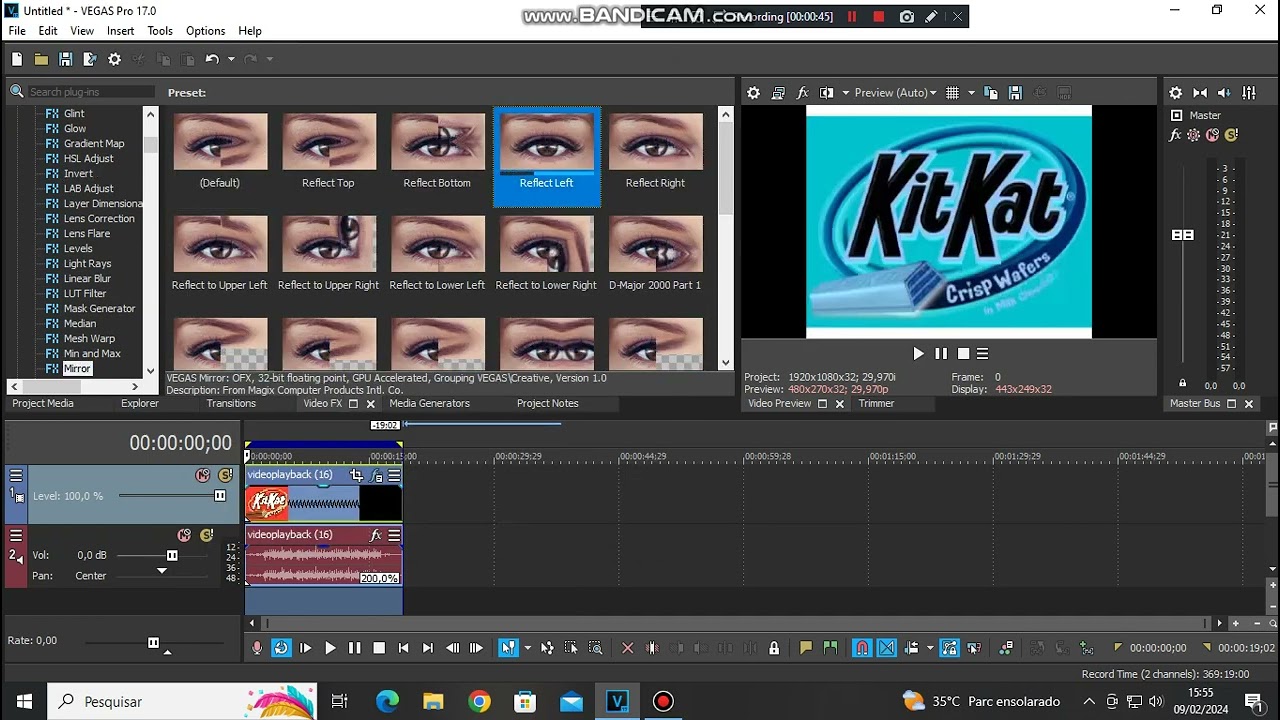Open the Preview (Auto) quality dropdown
This screenshot has height=720, width=1280.
tap(895, 93)
